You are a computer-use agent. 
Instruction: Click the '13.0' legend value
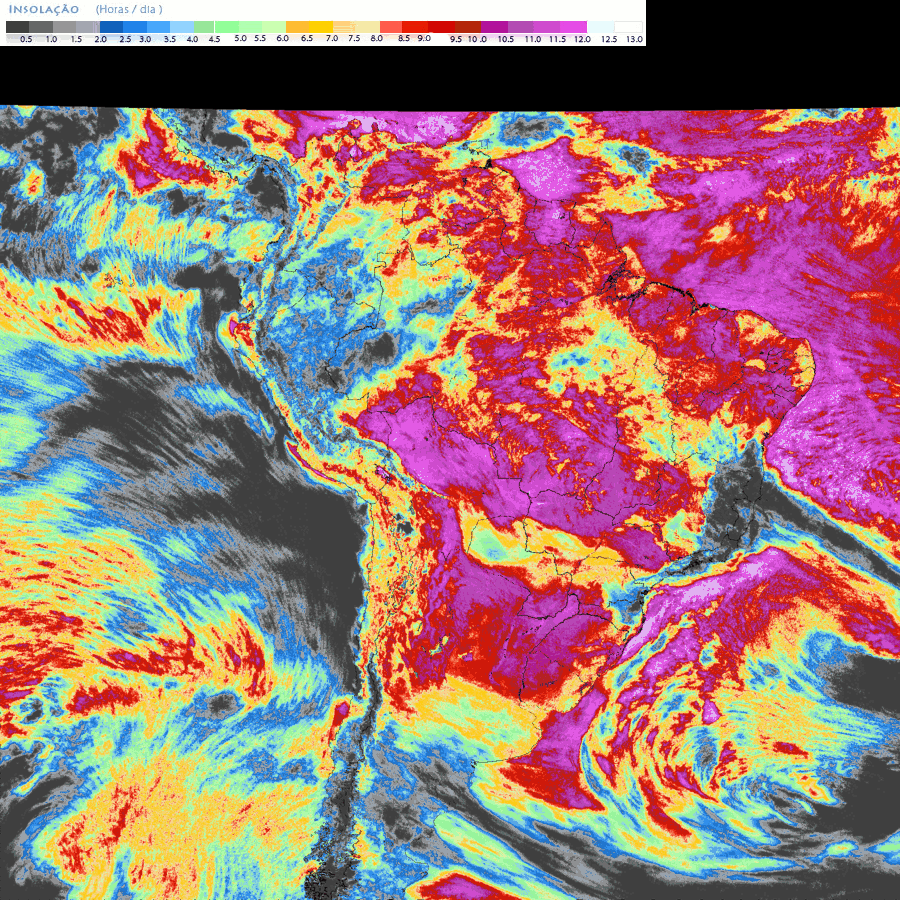(635, 39)
